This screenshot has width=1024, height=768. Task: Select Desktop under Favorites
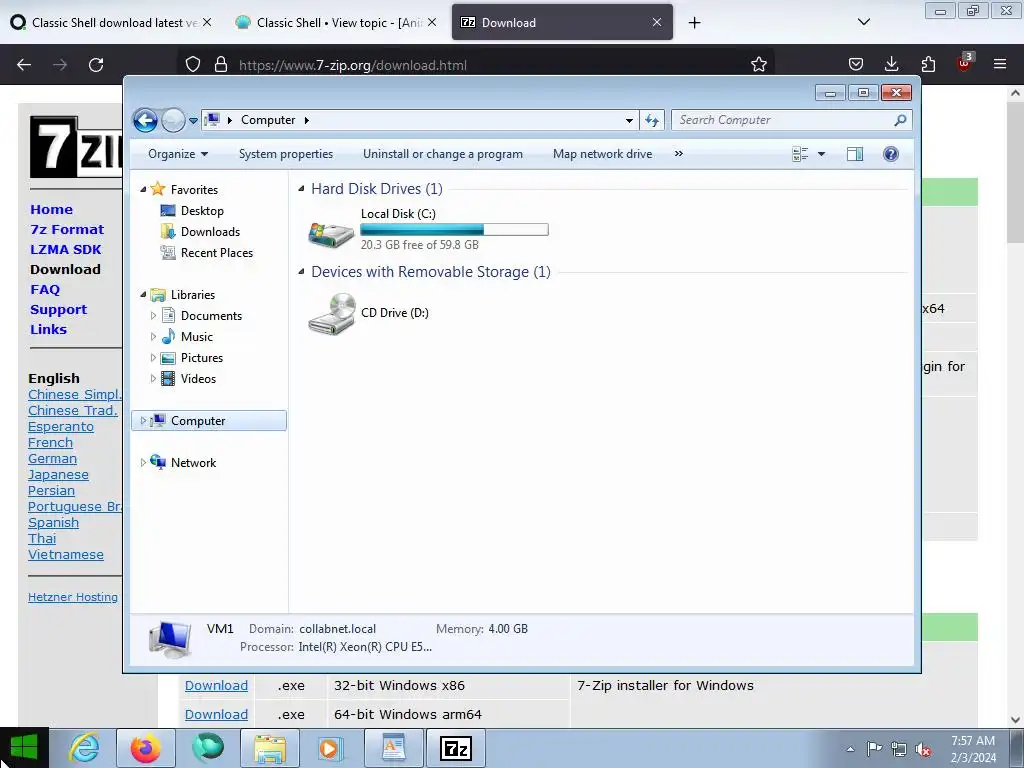pos(202,211)
